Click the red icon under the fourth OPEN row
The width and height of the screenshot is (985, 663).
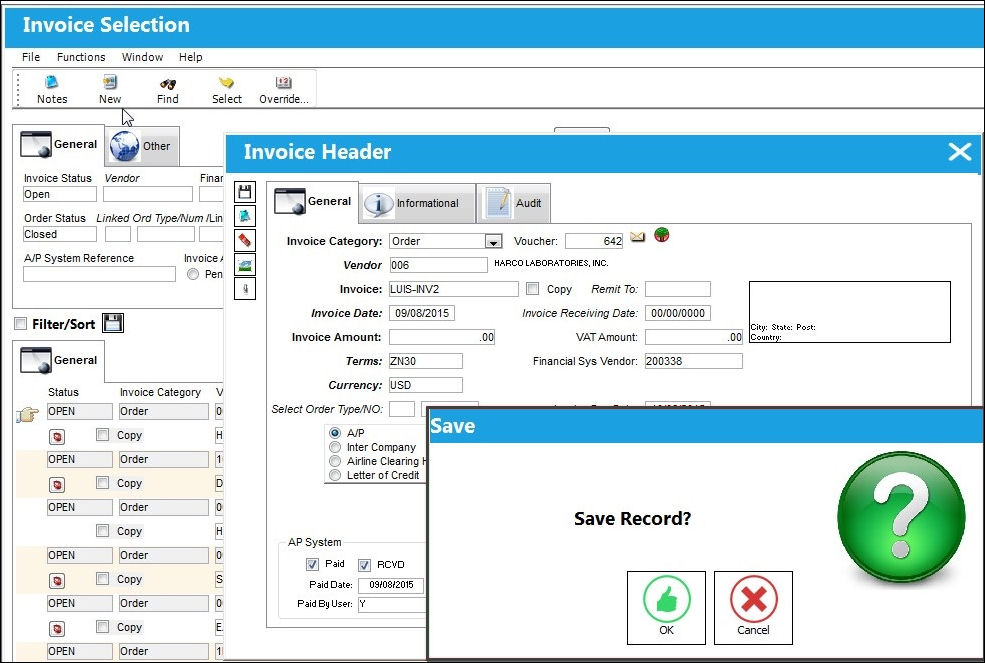(57, 581)
